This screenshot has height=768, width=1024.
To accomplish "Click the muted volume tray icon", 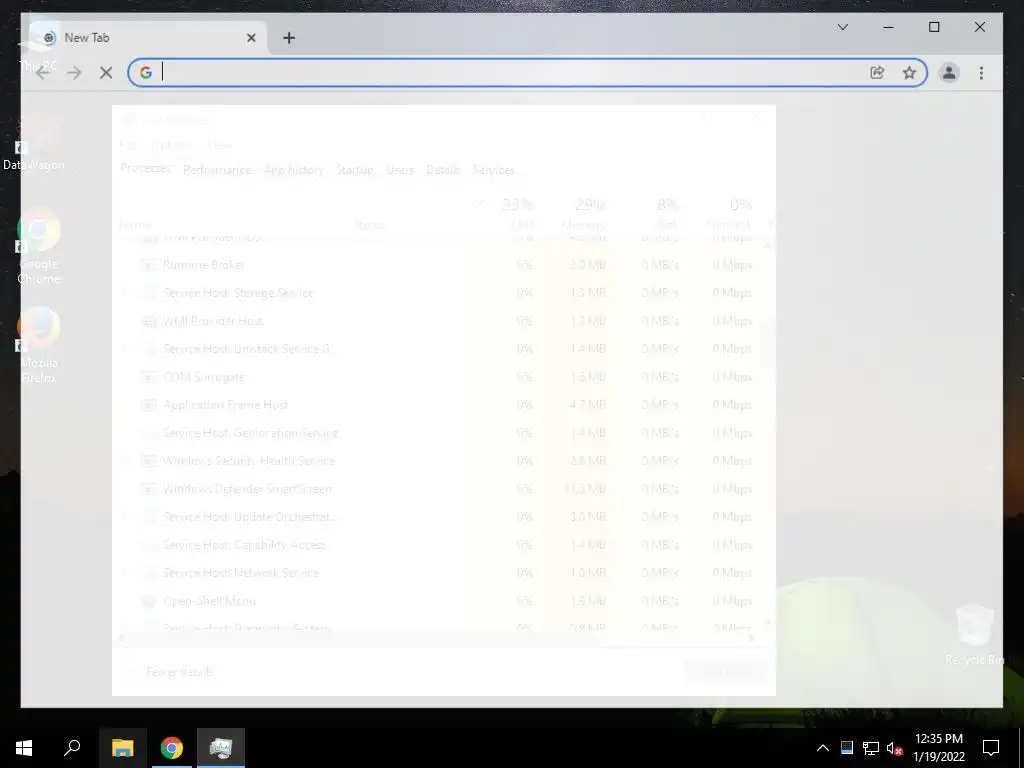I will coord(895,748).
